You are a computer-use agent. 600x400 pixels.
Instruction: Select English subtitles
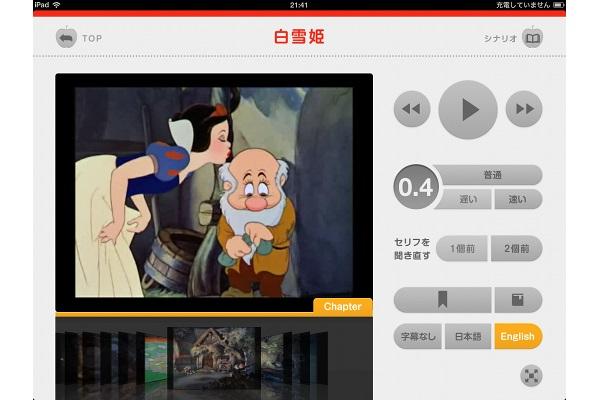tap(518, 337)
